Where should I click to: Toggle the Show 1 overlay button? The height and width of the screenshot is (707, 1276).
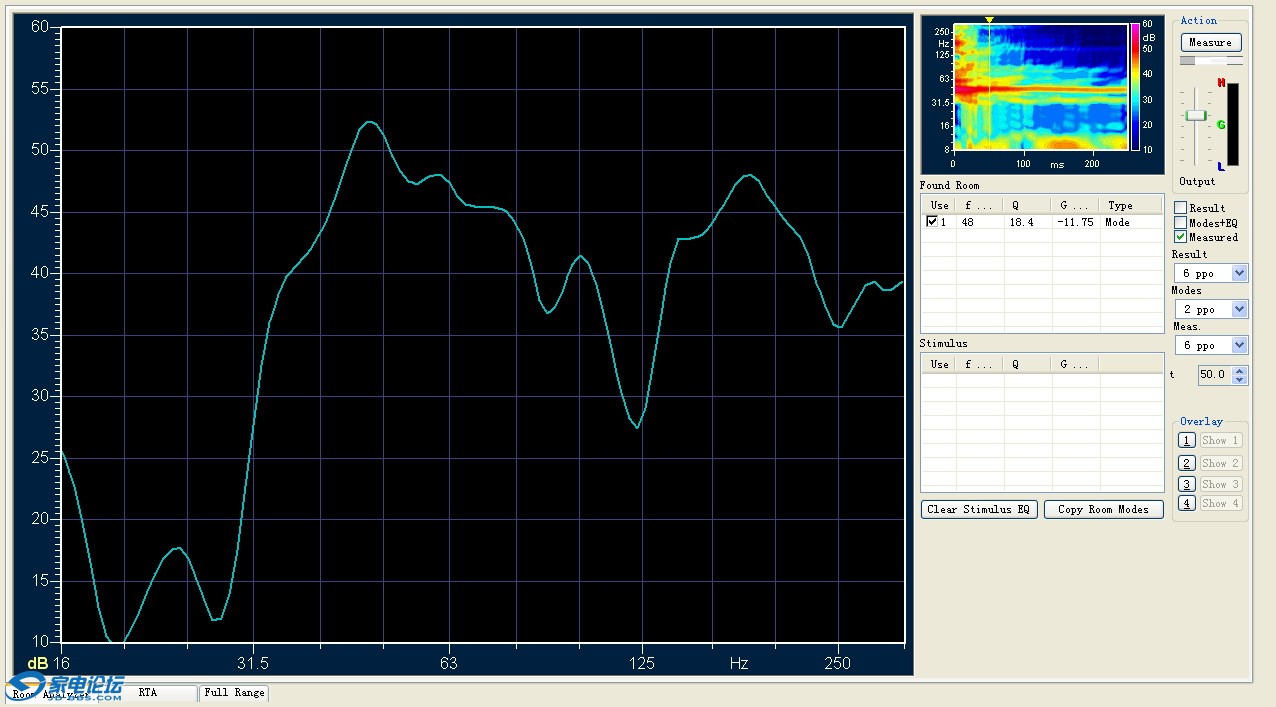coord(1221,441)
